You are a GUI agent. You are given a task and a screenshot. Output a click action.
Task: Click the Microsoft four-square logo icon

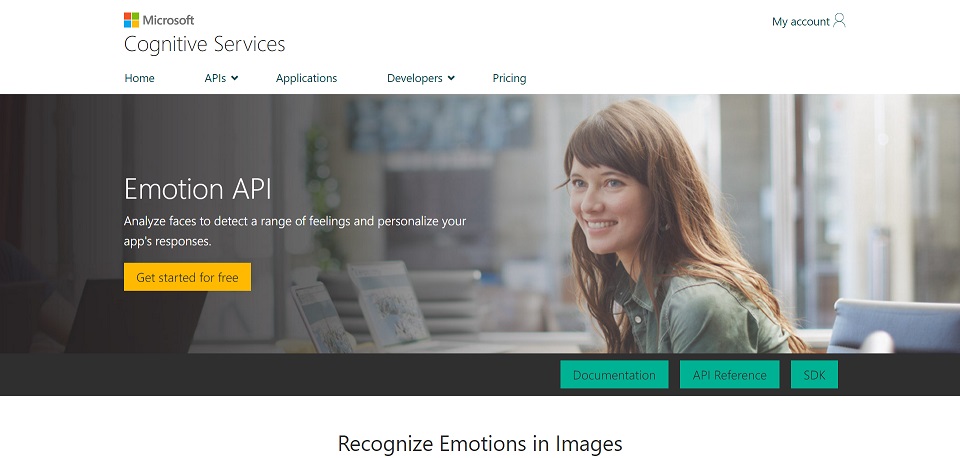pyautogui.click(x=131, y=20)
